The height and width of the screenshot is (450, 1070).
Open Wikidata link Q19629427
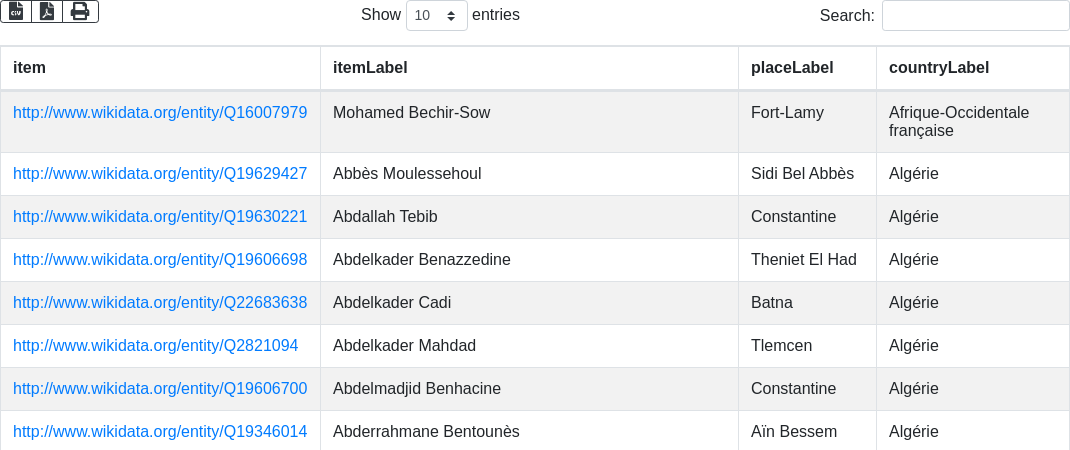160,173
